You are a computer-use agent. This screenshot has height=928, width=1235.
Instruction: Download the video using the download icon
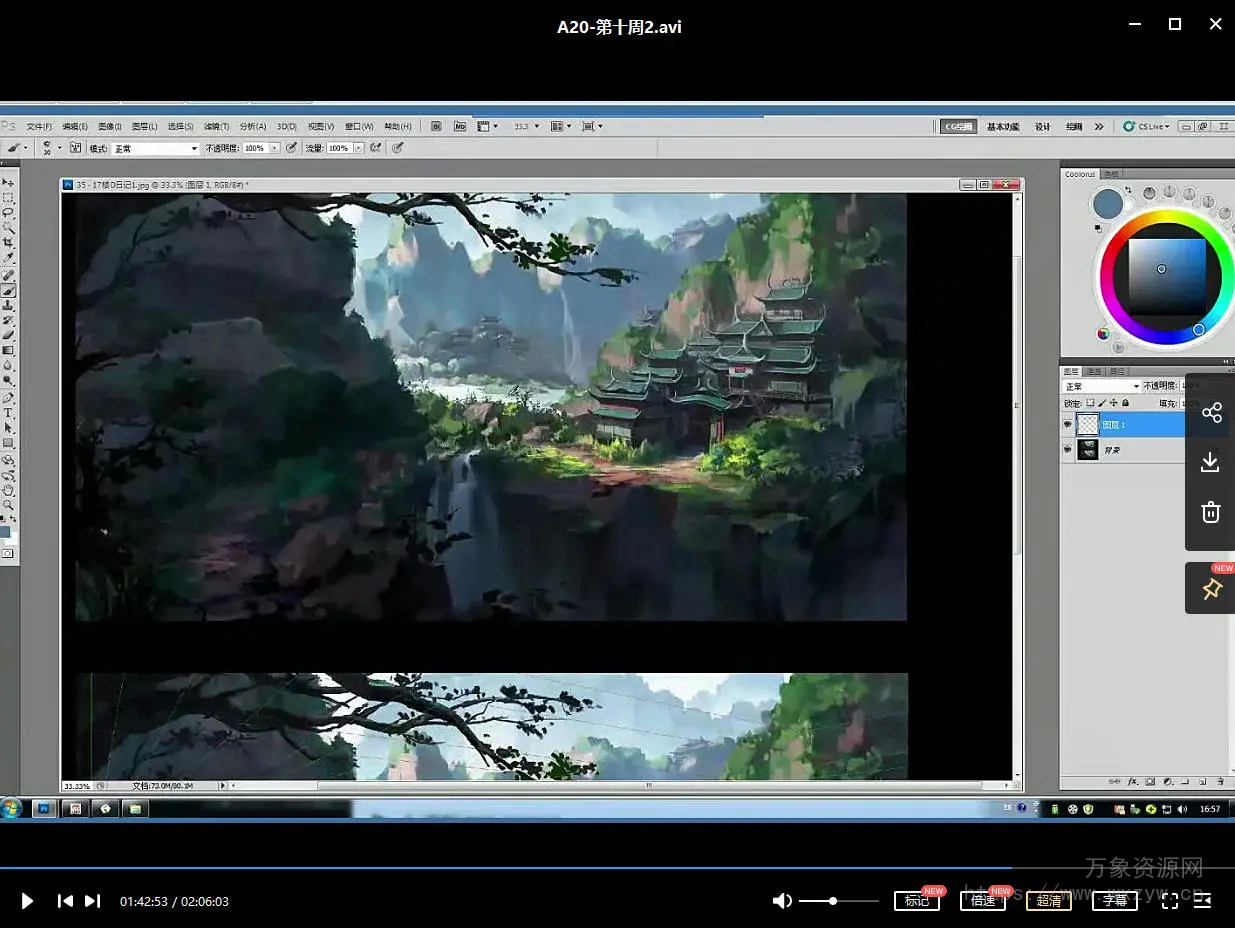[1210, 462]
